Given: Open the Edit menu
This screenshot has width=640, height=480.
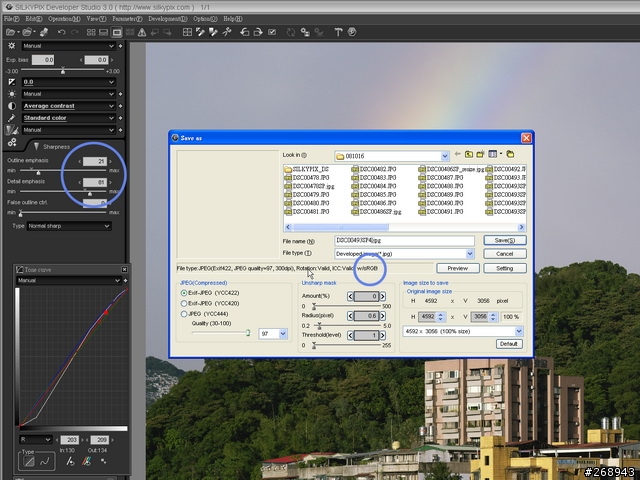Looking at the screenshot, I should pyautogui.click(x=33, y=19).
